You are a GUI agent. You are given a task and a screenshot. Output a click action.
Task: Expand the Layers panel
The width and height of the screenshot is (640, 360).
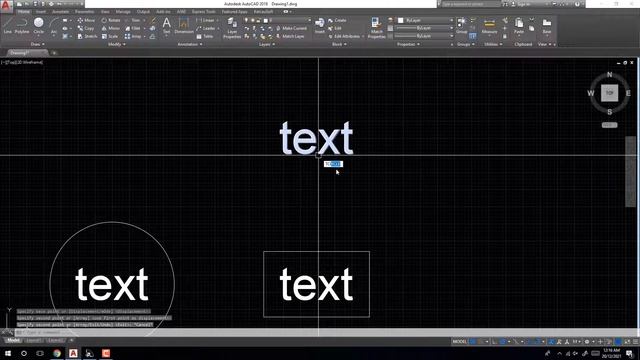pyautogui.click(x=267, y=44)
